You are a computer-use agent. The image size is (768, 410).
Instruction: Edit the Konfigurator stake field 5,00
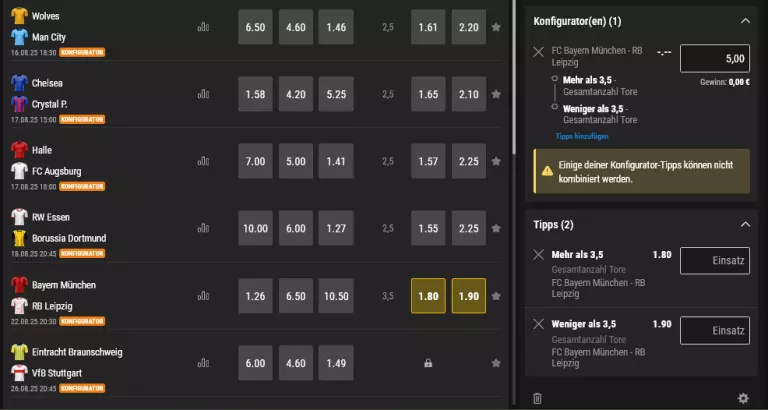pos(715,59)
